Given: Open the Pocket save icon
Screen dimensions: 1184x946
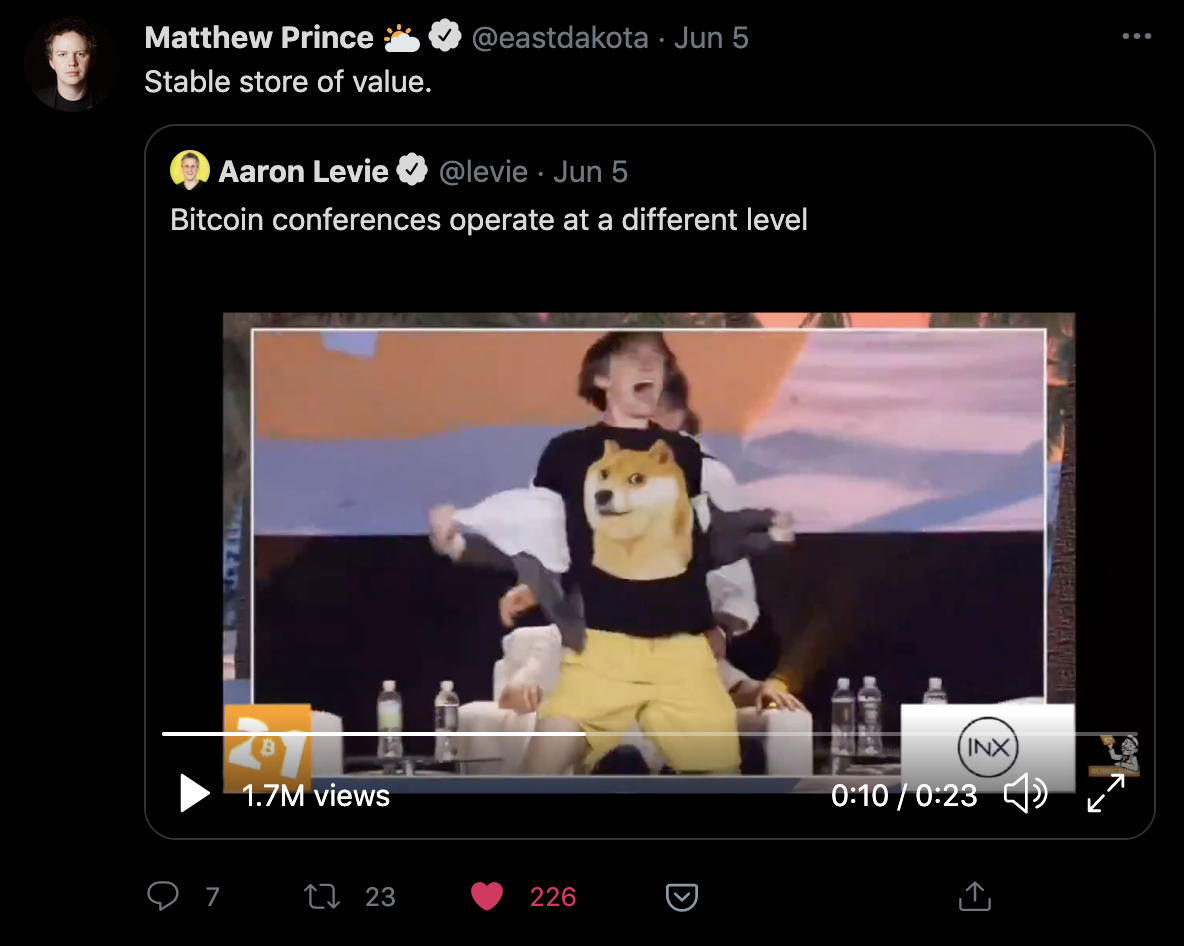Looking at the screenshot, I should pos(681,896).
